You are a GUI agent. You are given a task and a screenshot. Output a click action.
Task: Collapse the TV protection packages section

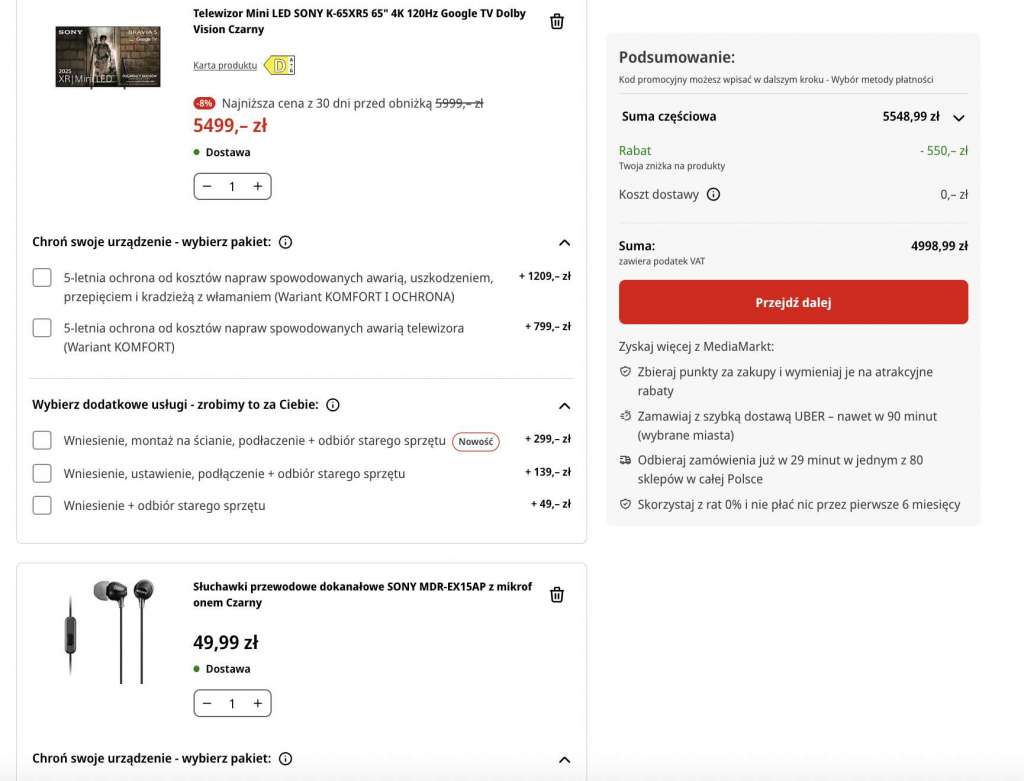564,242
